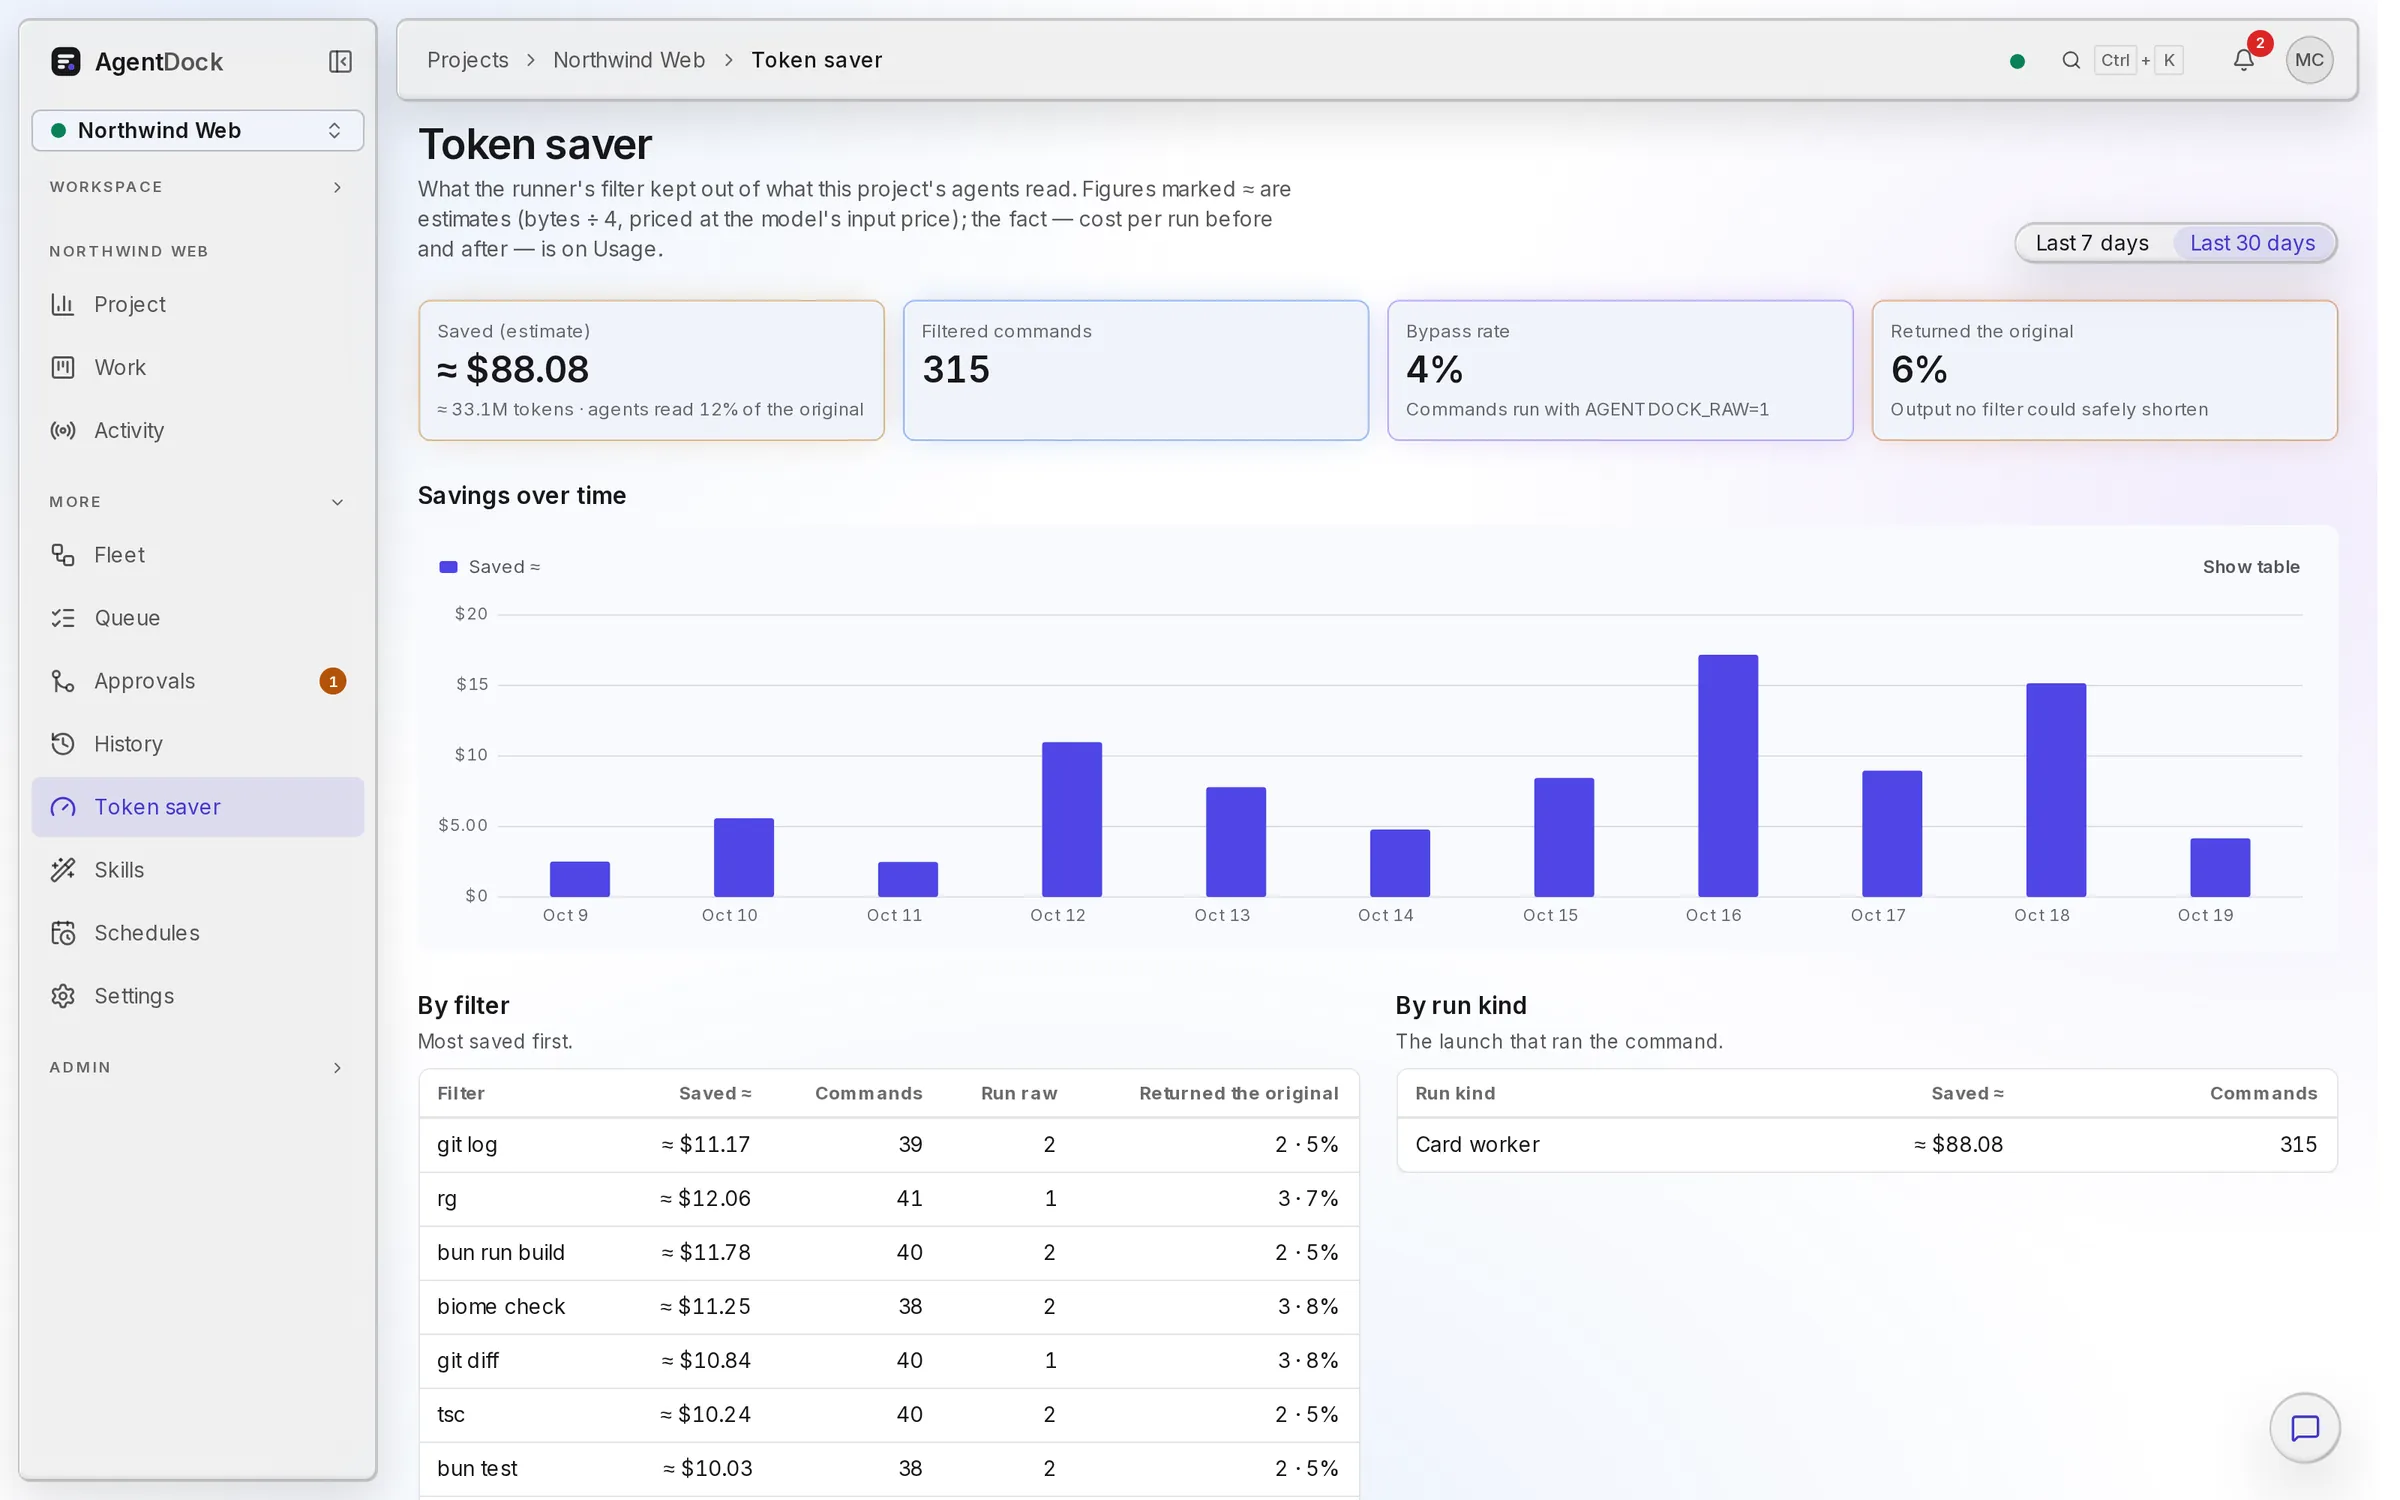The height and width of the screenshot is (1500, 2400).
Task: Click the Skills wand icon
Action: pyautogui.click(x=63, y=870)
